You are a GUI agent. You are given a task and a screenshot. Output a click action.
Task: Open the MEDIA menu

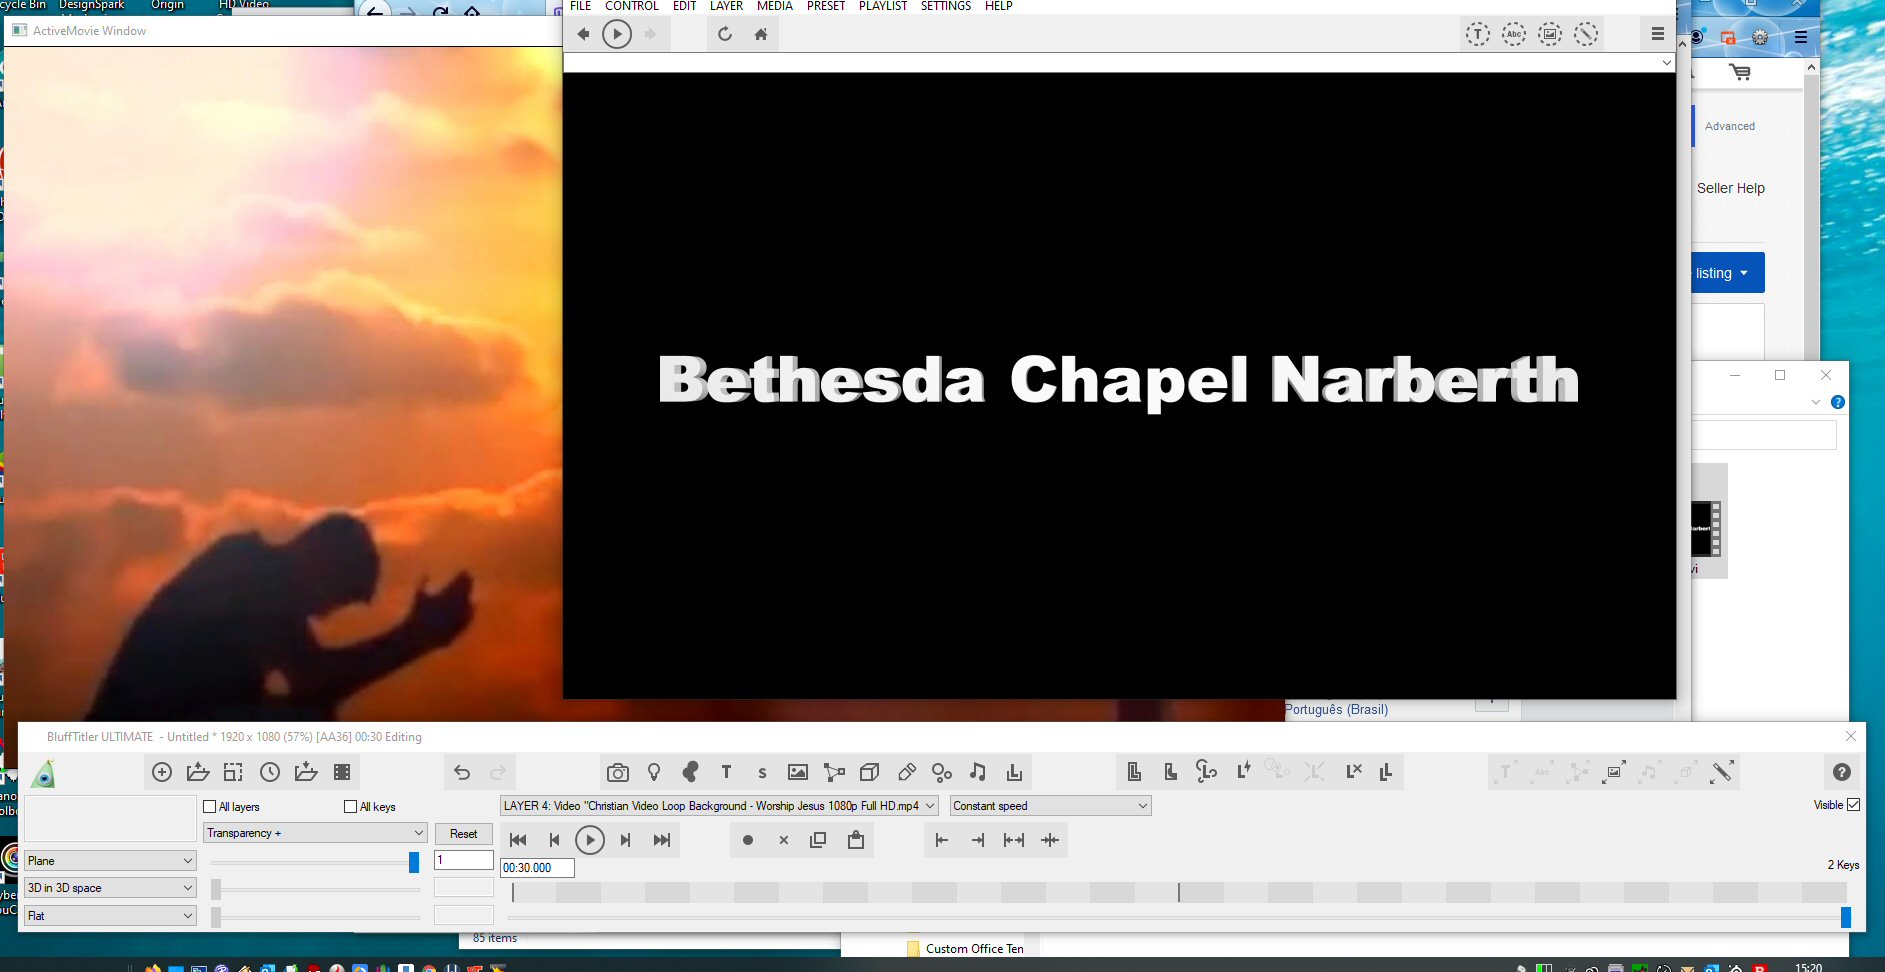(775, 6)
